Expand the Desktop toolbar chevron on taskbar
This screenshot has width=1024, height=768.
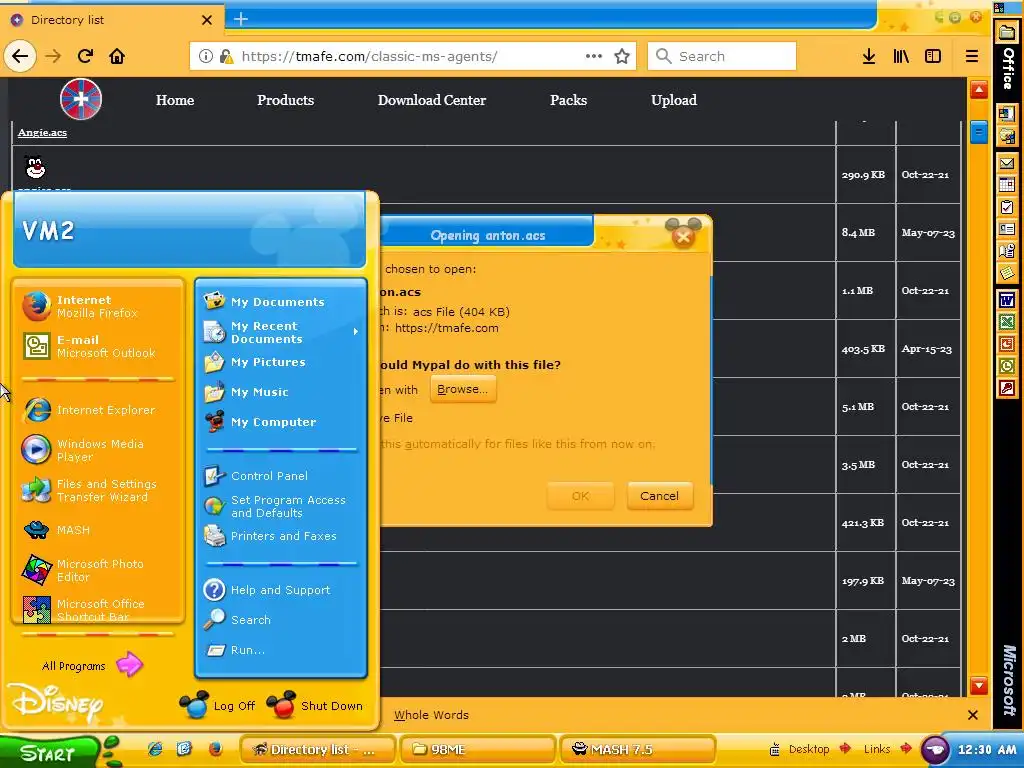pos(845,748)
